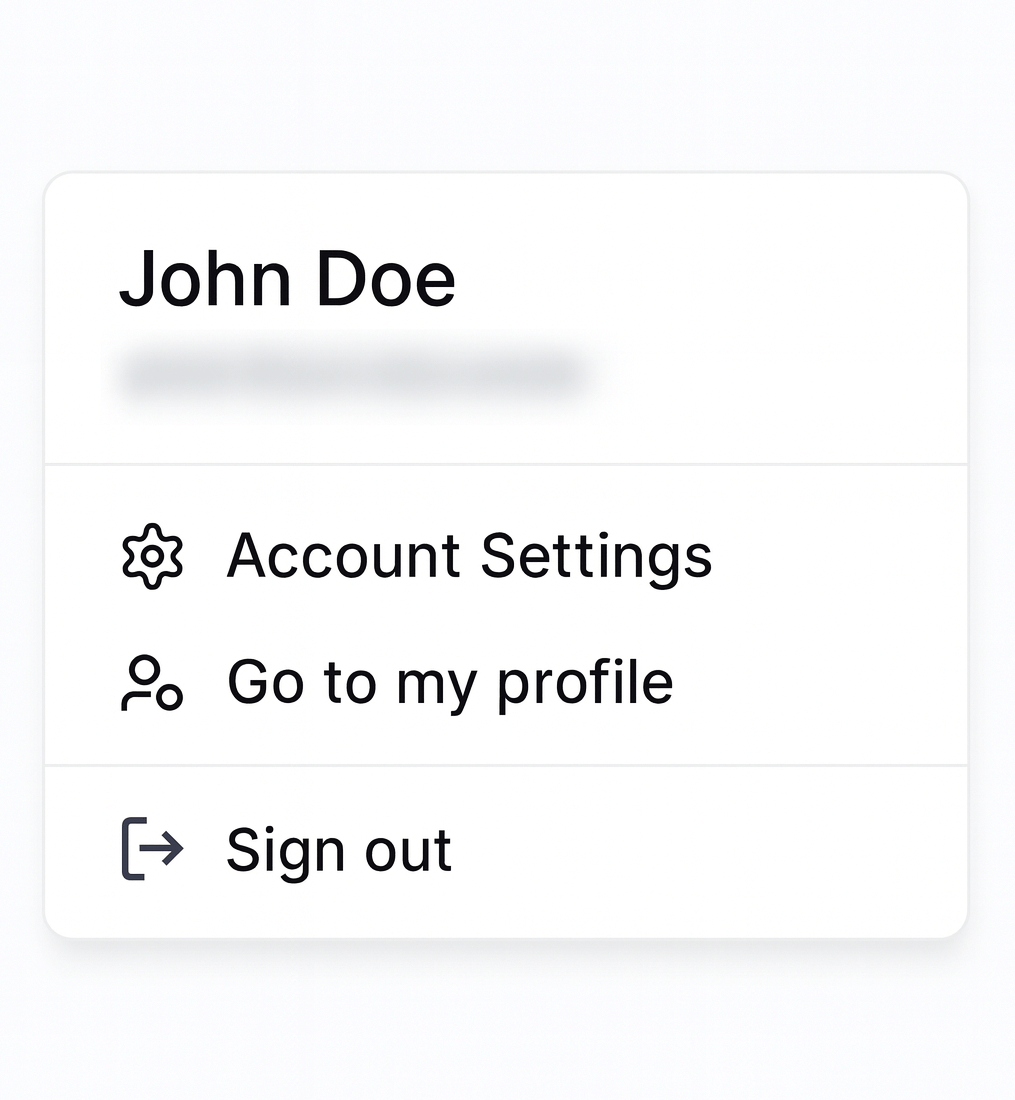This screenshot has height=1100, width=1015.
Task: Hit the Sign out text label
Action: pyautogui.click(x=339, y=849)
